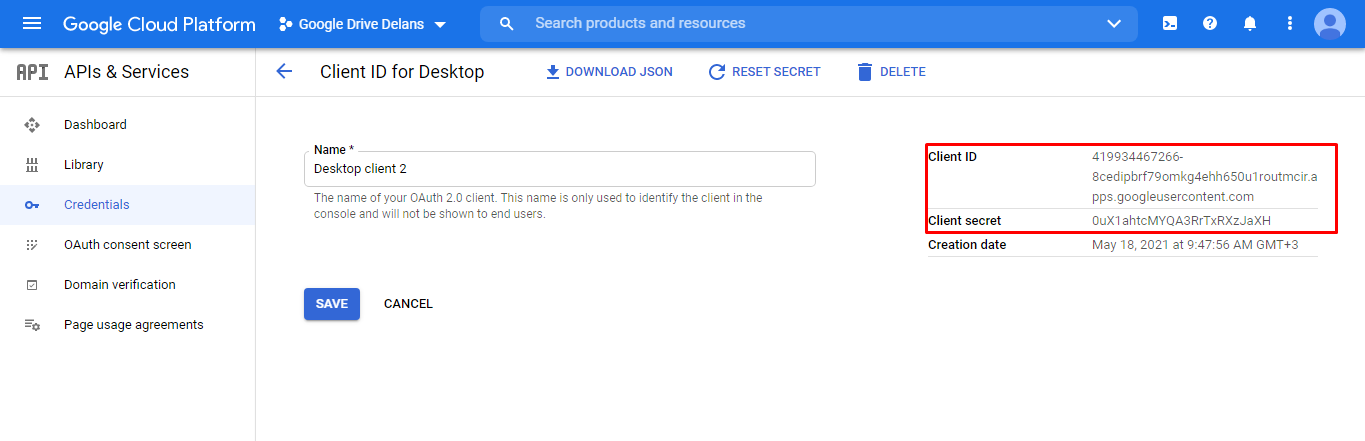Download the client JSON file
The image size is (1365, 441).
click(608, 72)
